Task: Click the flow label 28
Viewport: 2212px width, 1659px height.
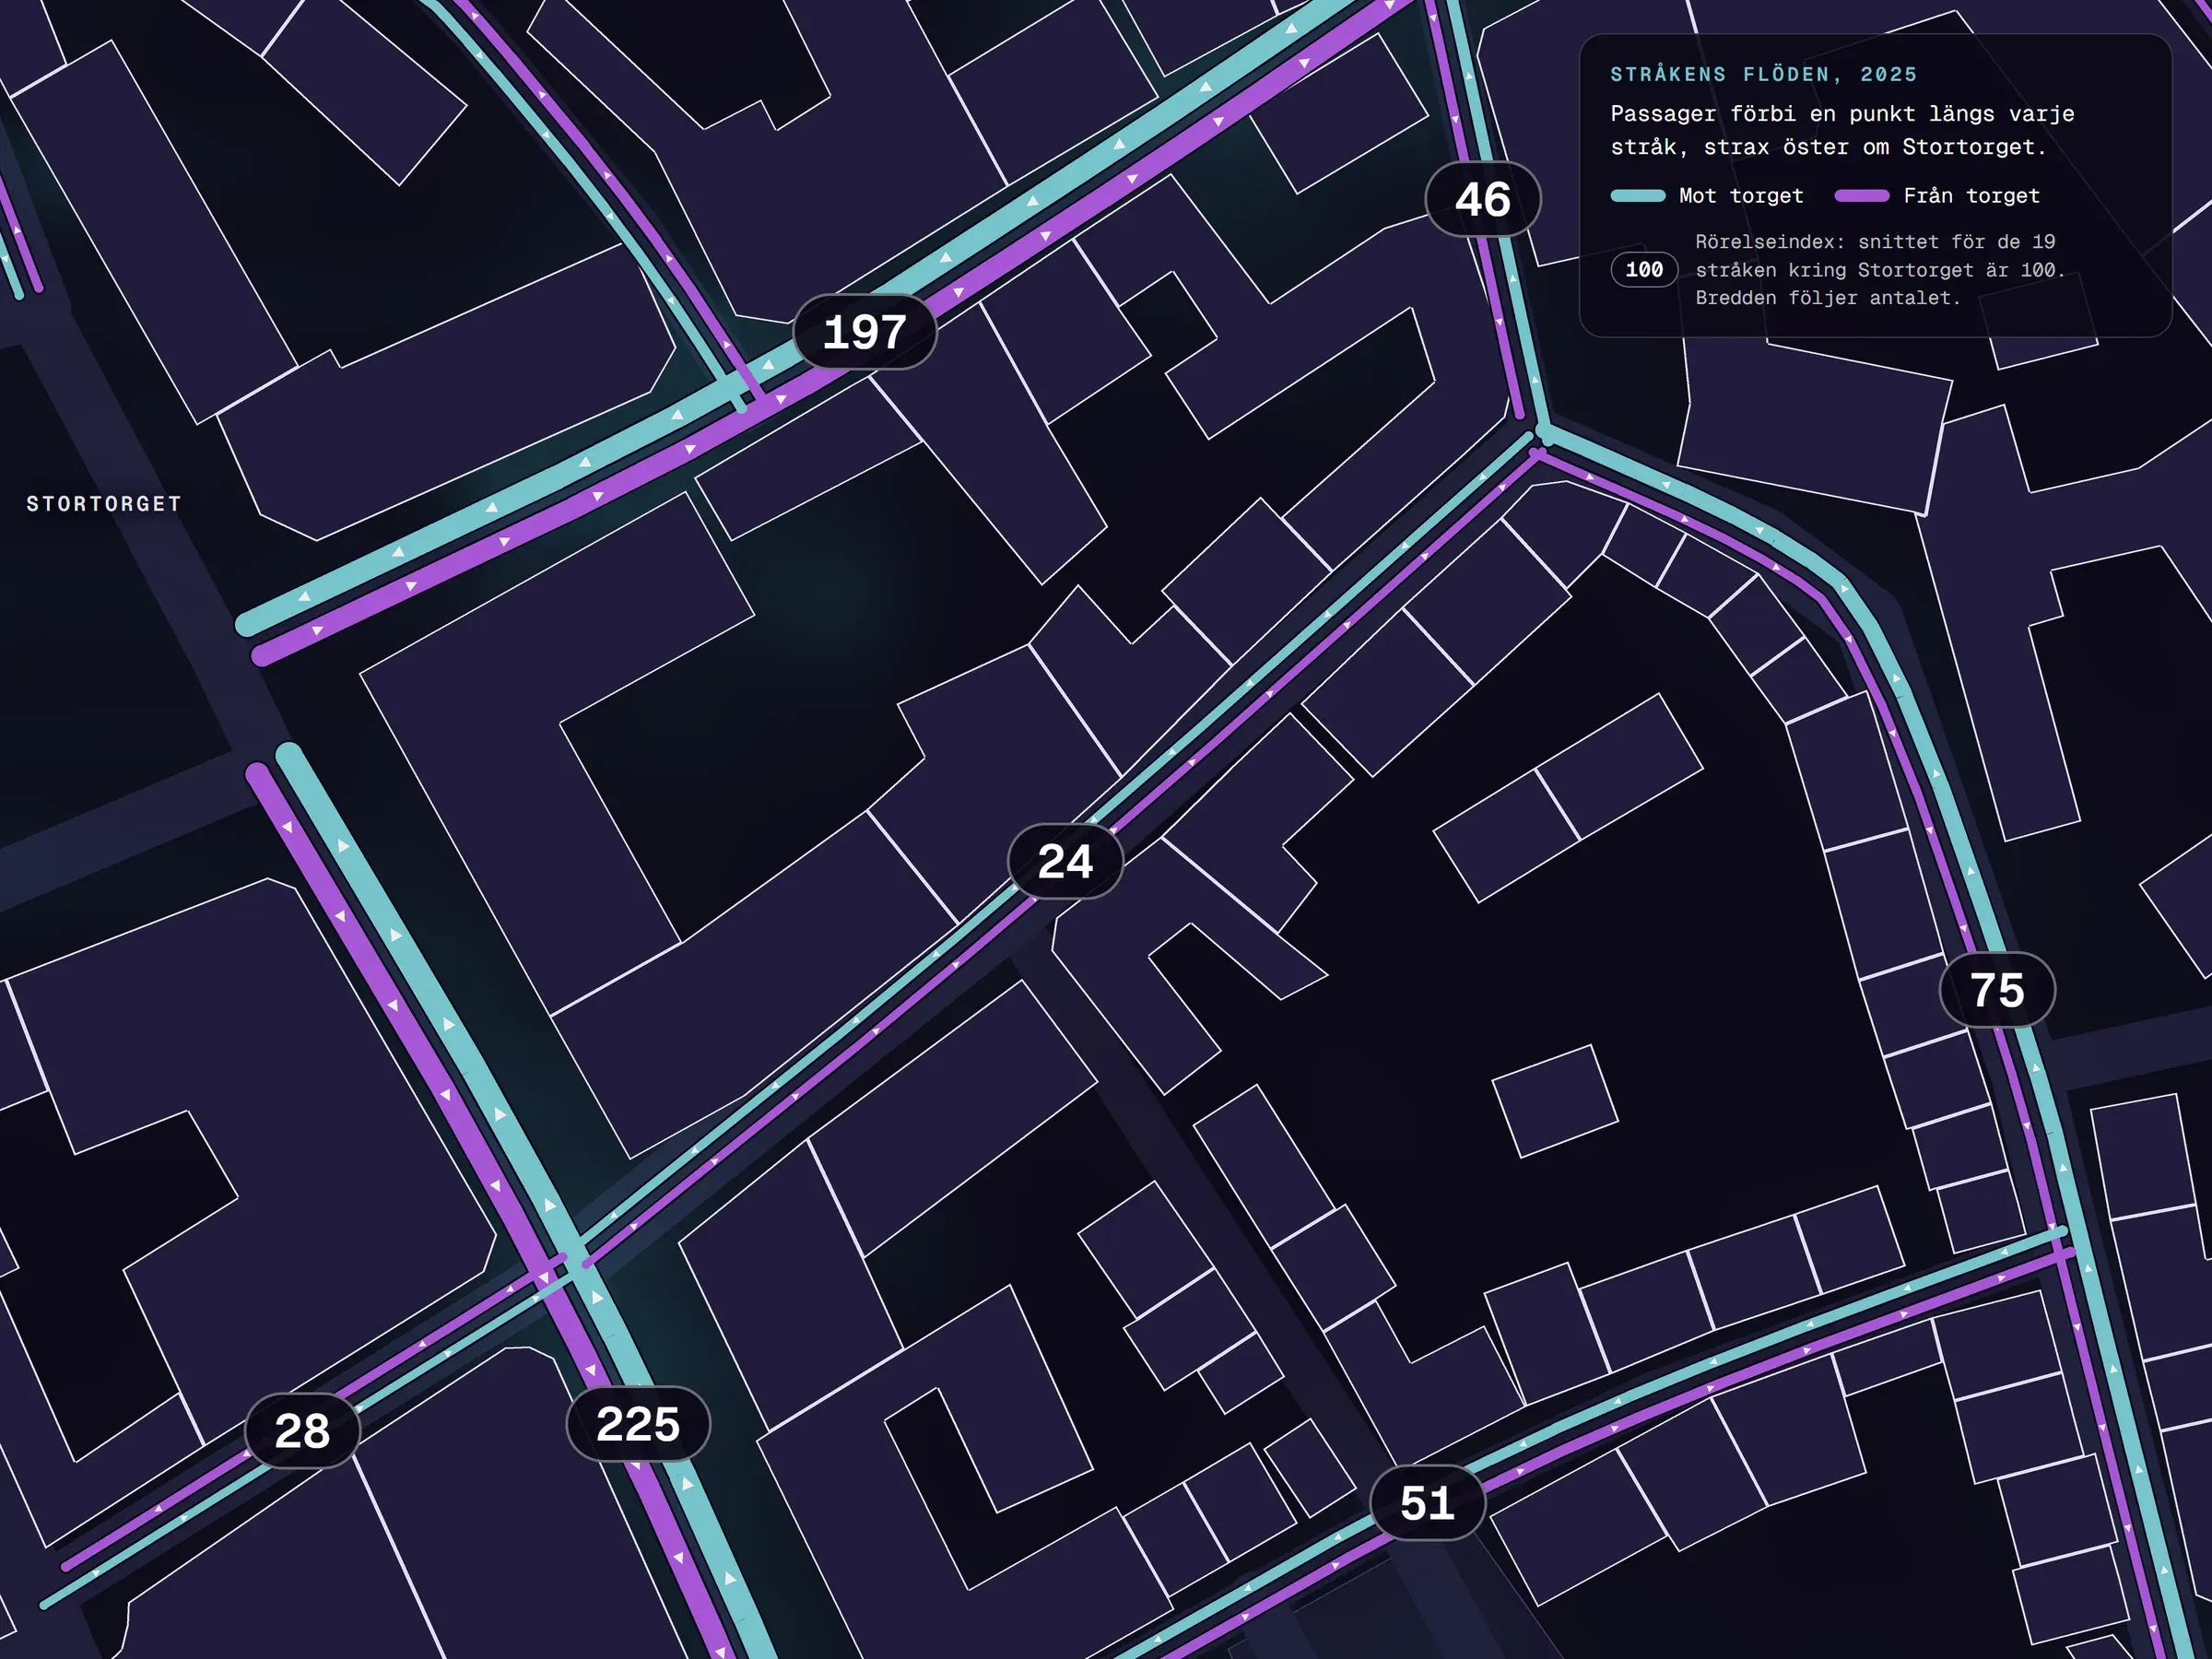Action: click(302, 1431)
